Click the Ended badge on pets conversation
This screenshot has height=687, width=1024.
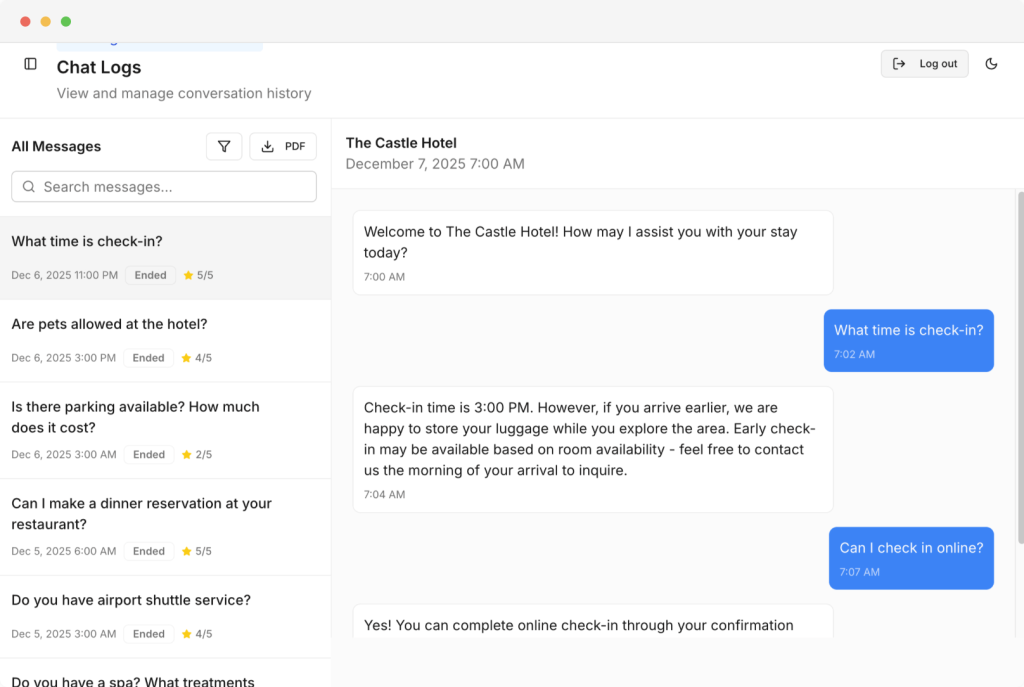pyautogui.click(x=148, y=358)
